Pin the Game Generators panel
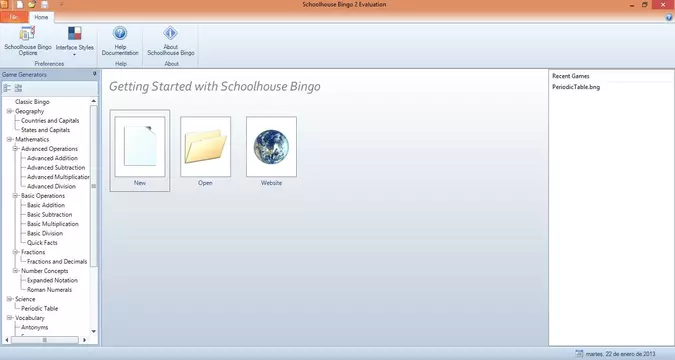This screenshot has height=360, width=675. click(95, 74)
